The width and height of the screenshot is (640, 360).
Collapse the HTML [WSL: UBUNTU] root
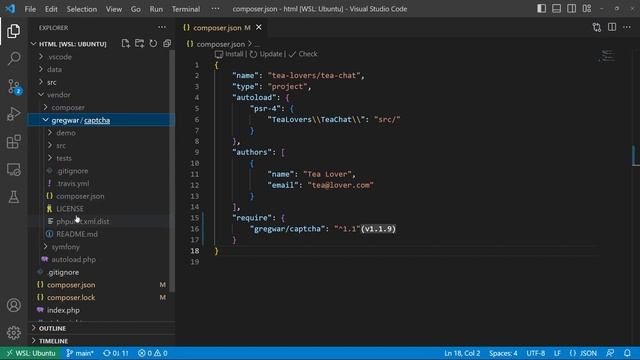[72, 44]
